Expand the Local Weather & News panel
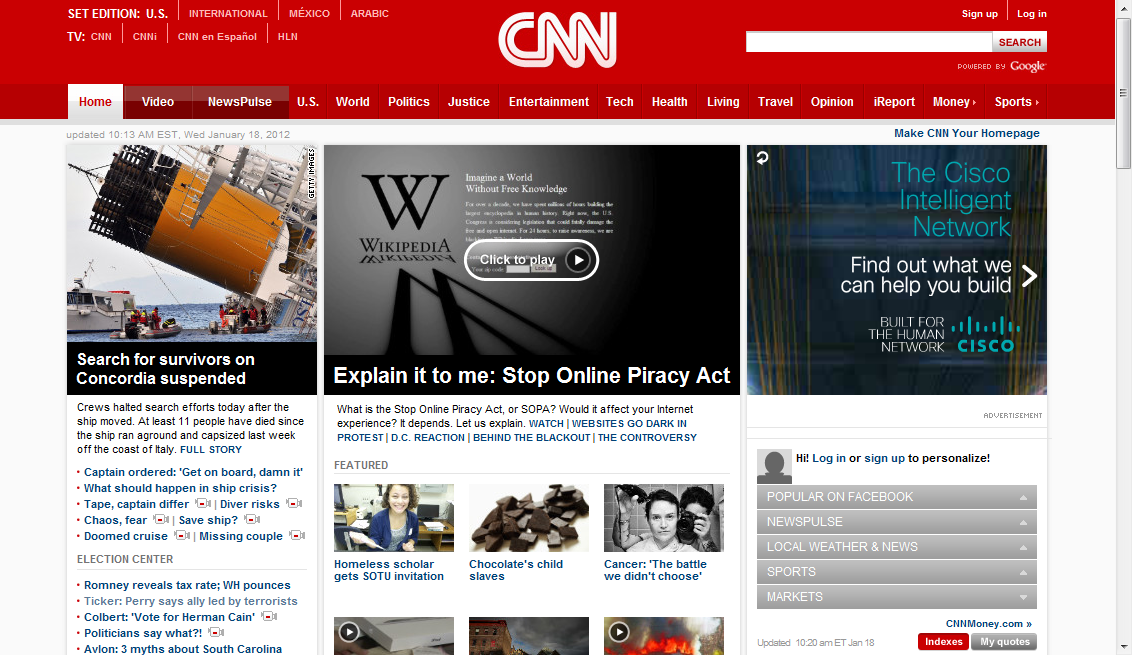This screenshot has width=1132, height=655. (x=897, y=547)
